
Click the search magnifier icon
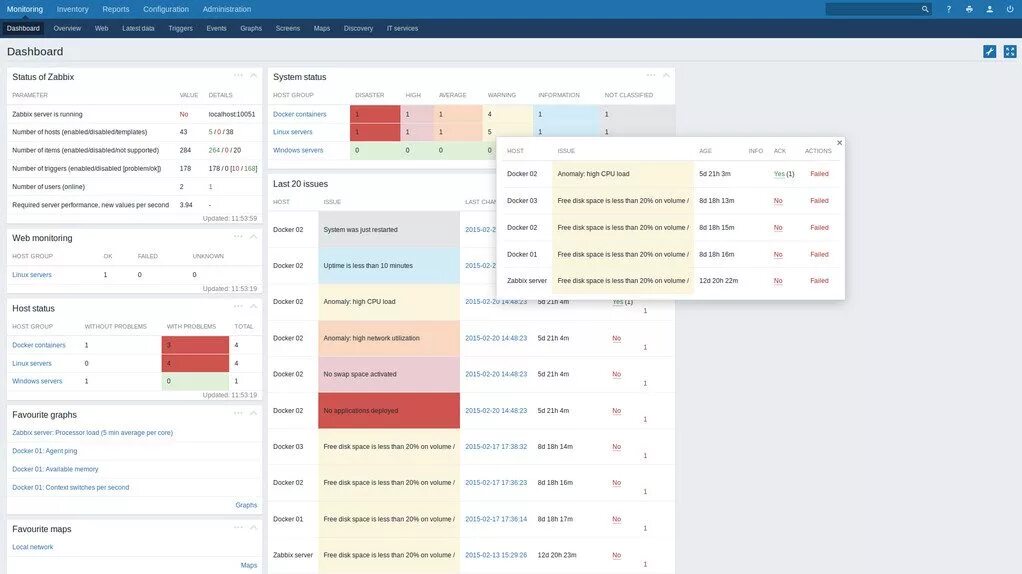coord(924,9)
